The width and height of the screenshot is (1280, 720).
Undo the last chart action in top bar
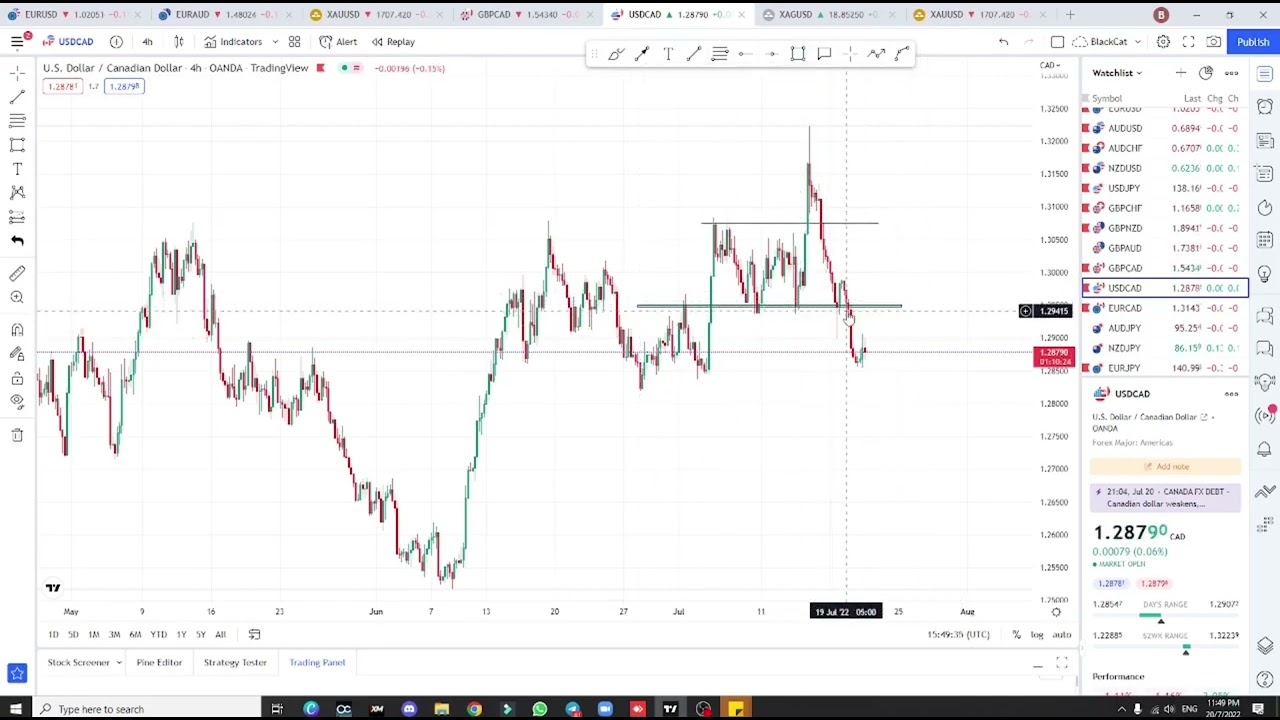1003,42
